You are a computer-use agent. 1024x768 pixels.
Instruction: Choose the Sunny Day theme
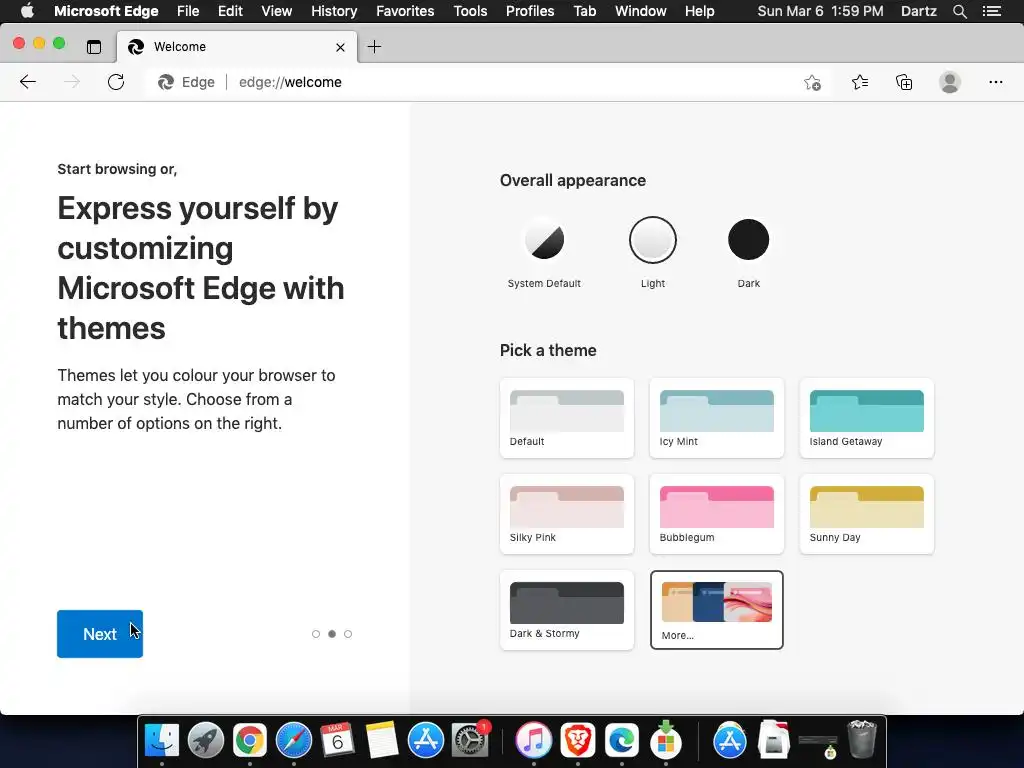867,514
